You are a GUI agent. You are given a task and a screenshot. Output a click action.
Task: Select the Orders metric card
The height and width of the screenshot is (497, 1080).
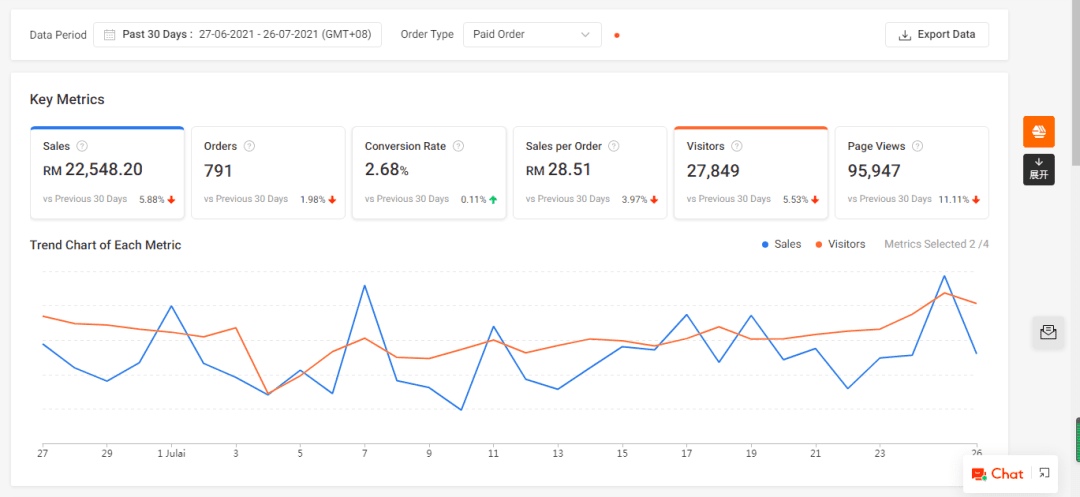pyautogui.click(x=268, y=172)
